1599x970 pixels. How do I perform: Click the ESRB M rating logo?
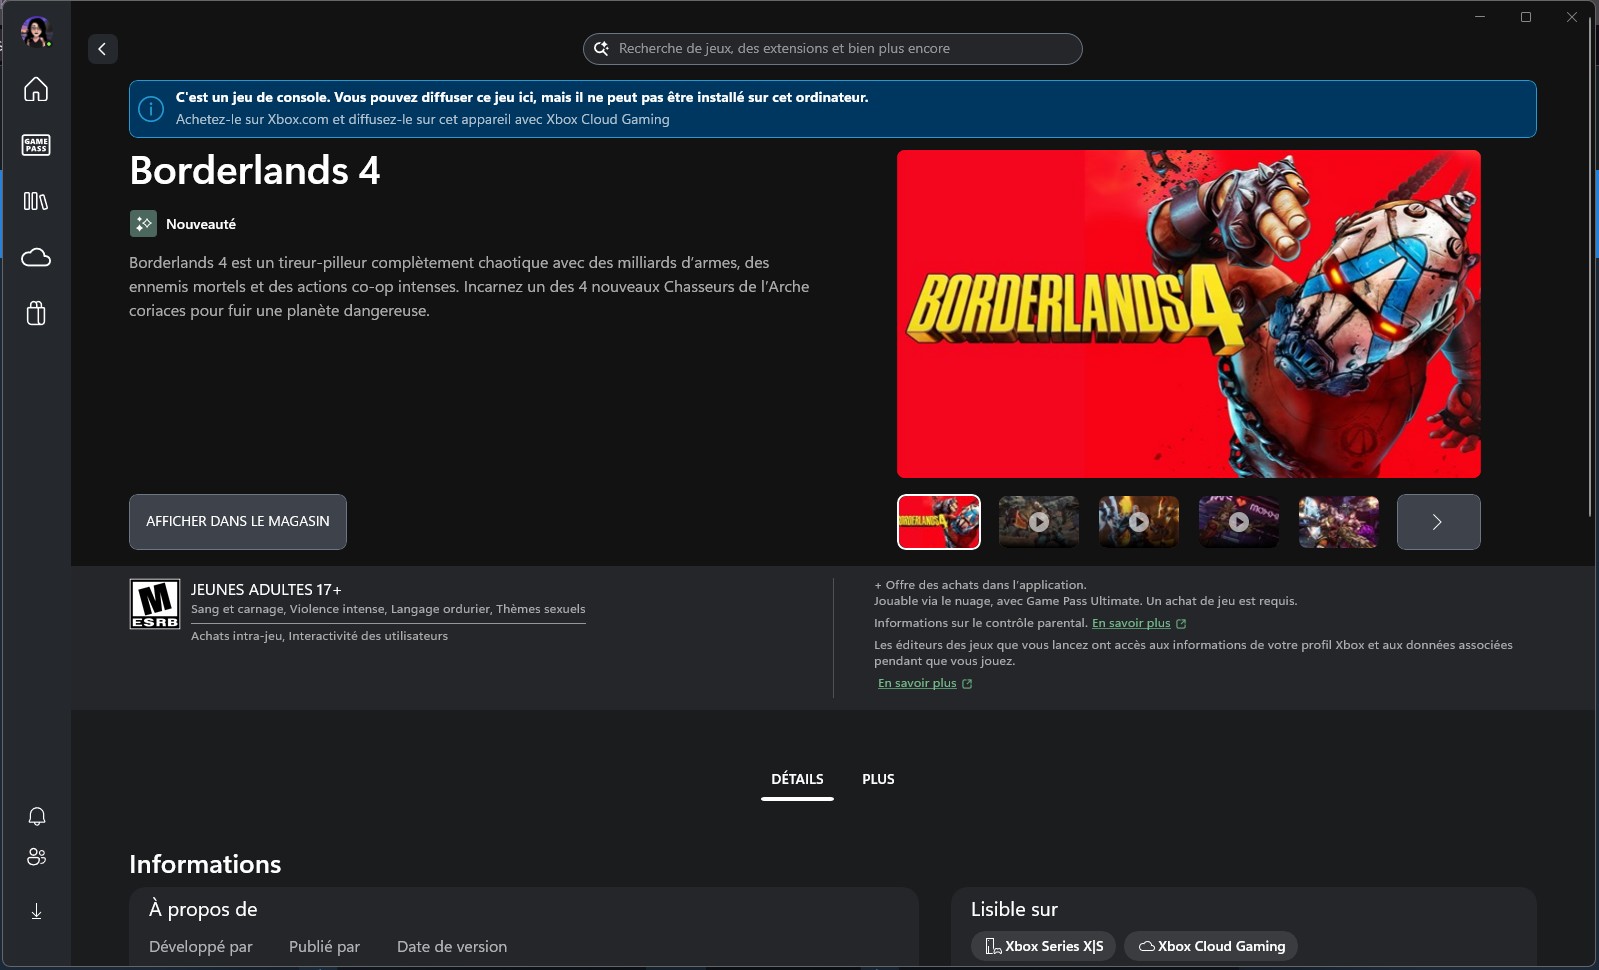(155, 604)
